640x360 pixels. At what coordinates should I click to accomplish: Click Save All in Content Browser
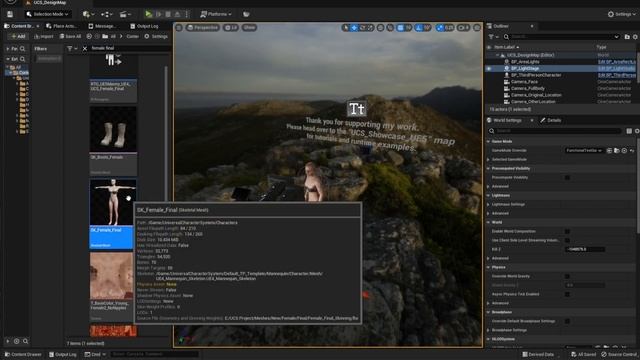coord(70,36)
